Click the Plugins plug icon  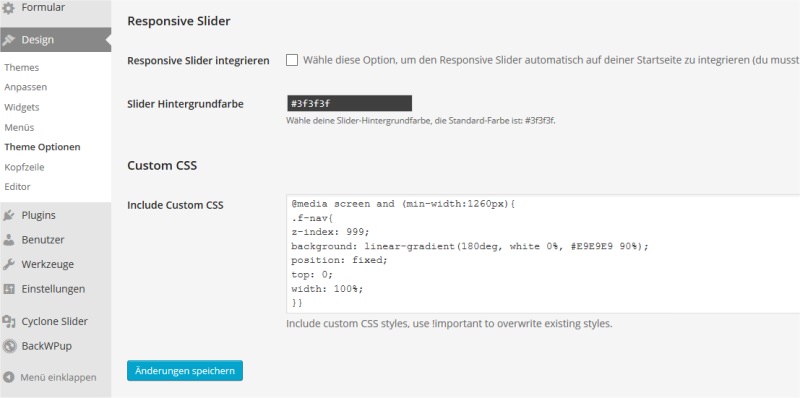9,215
